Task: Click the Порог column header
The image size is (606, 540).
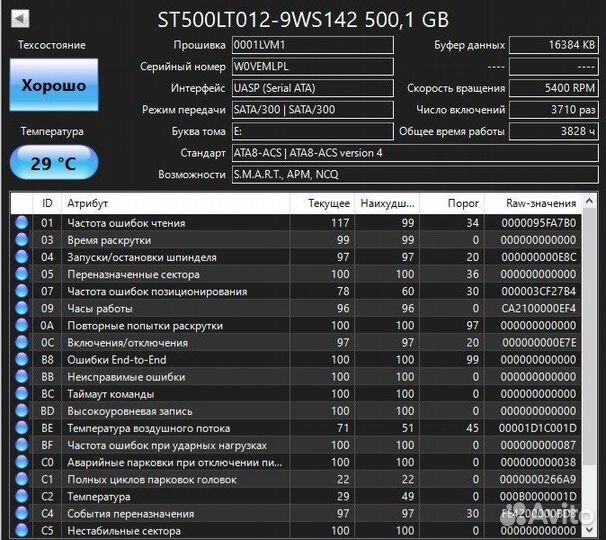Action: (452, 203)
